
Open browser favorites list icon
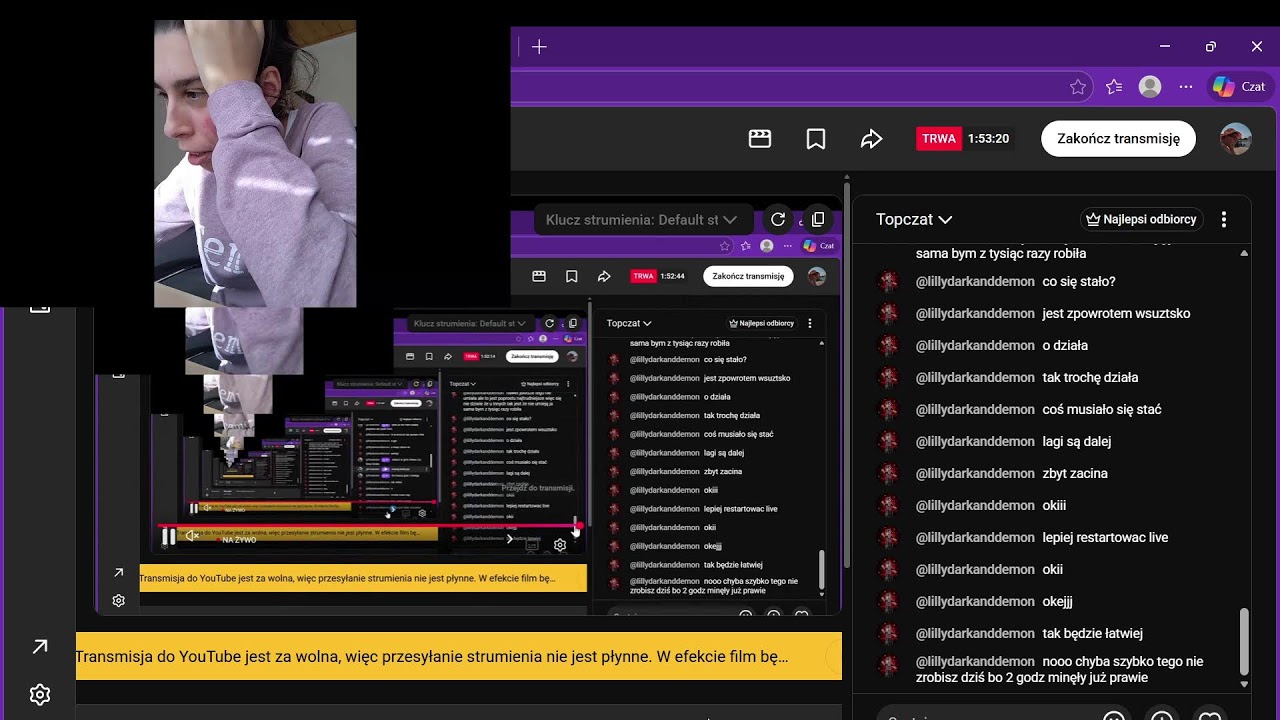pyautogui.click(x=1114, y=87)
